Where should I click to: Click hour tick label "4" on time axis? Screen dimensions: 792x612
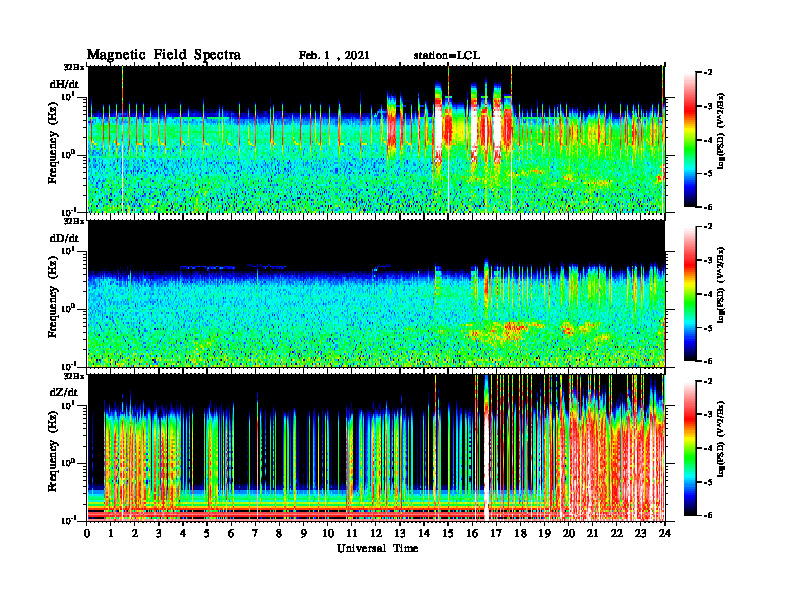click(183, 533)
